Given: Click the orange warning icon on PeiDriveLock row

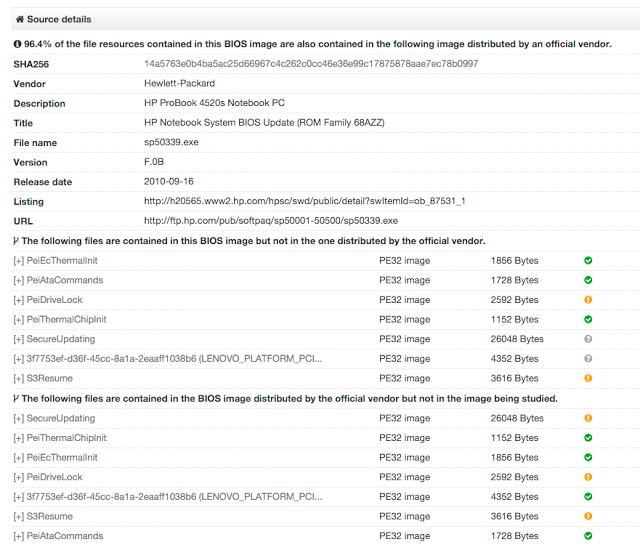Looking at the screenshot, I should [588, 300].
